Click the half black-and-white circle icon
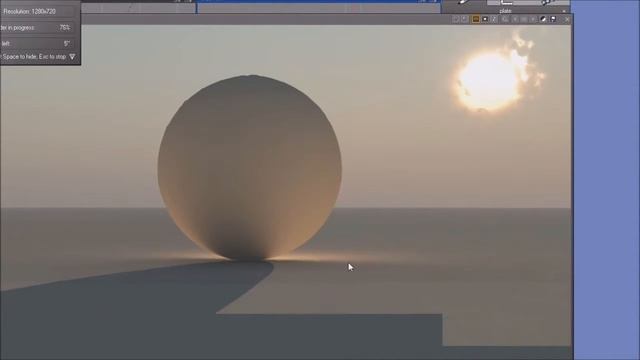 (x=543, y=19)
